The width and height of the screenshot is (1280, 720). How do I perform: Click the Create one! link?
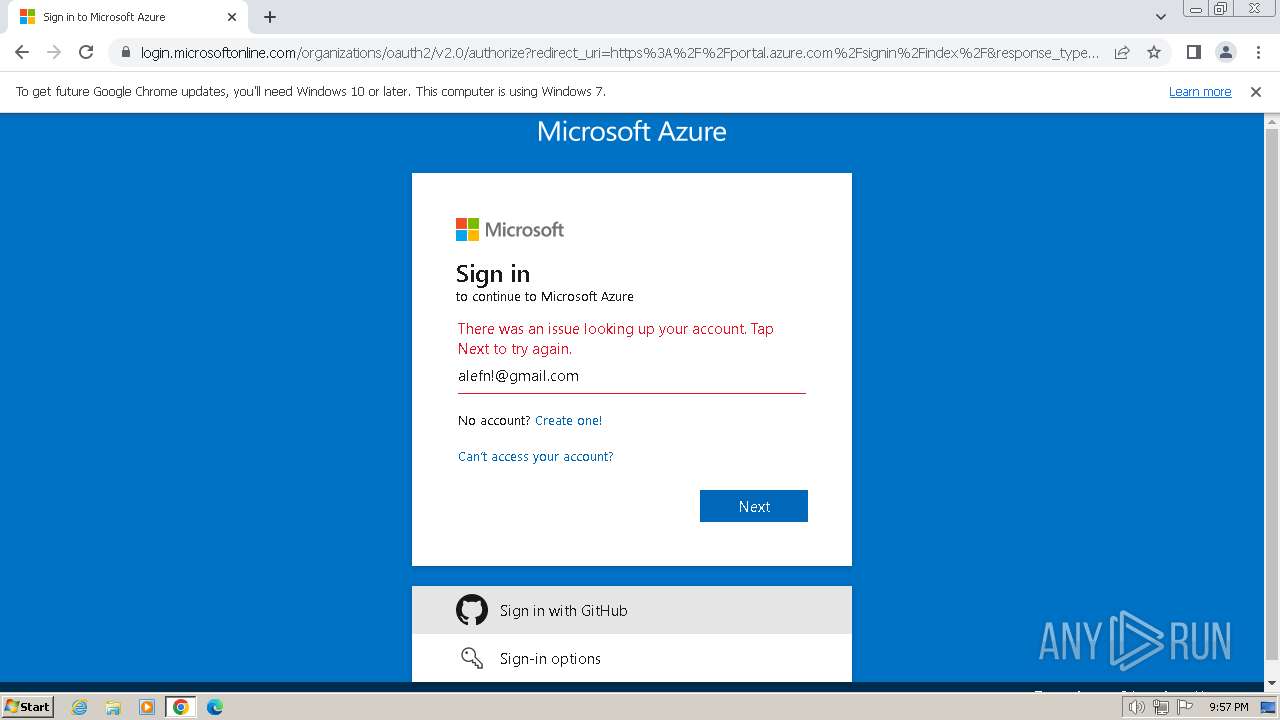coord(568,421)
